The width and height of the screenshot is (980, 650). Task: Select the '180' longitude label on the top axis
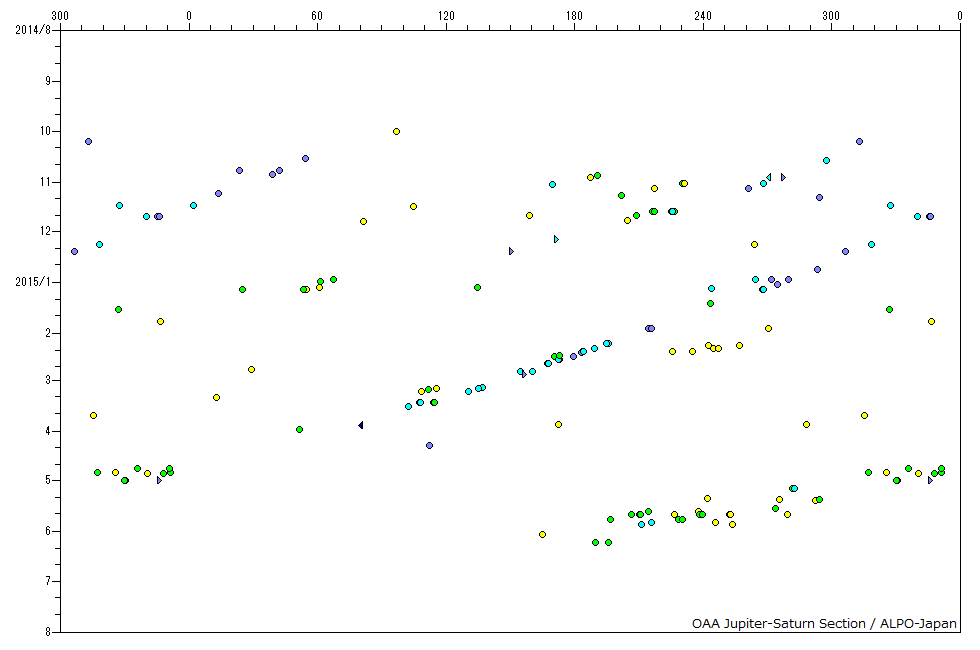pyautogui.click(x=574, y=16)
